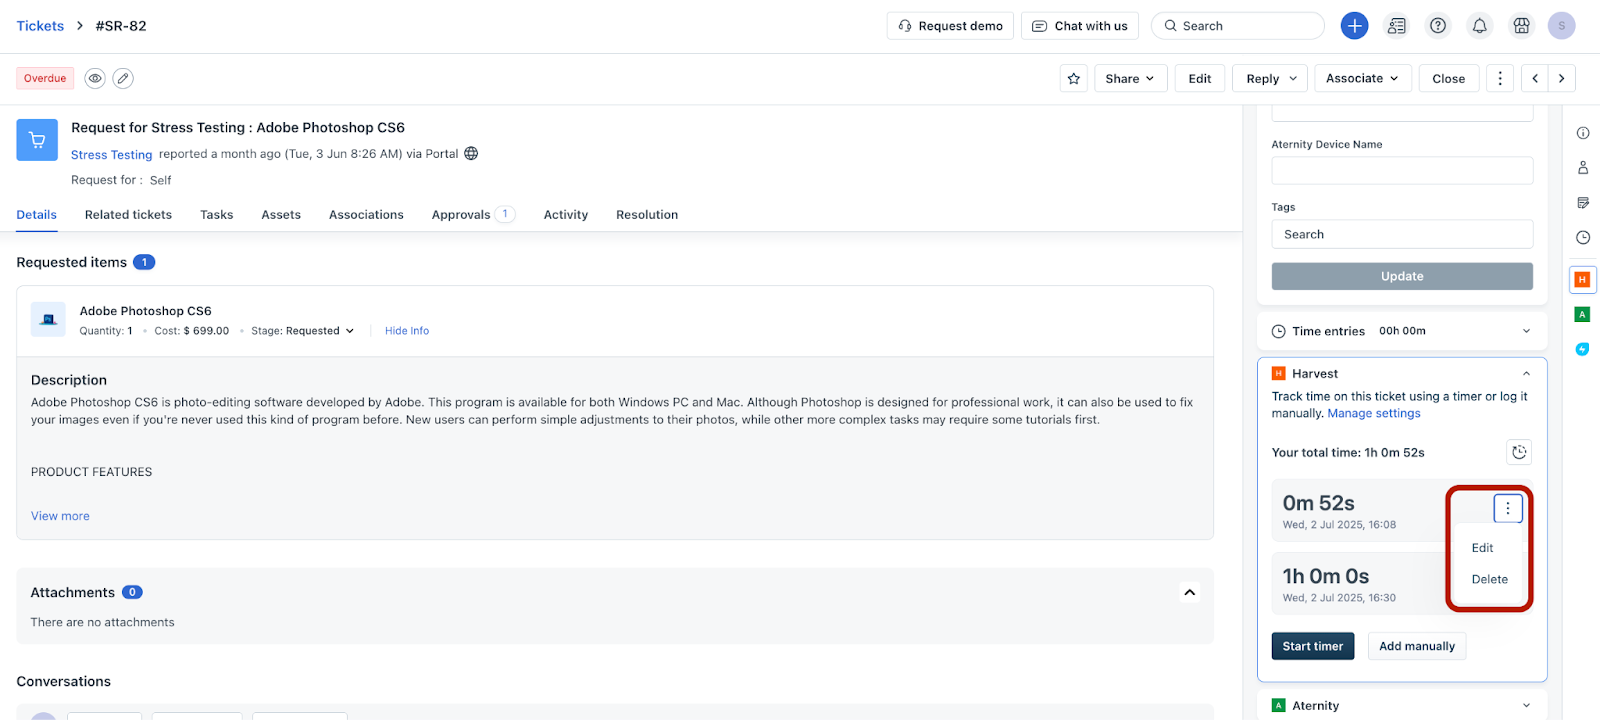Click the Hide Info link
The image size is (1600, 720).
(x=407, y=331)
